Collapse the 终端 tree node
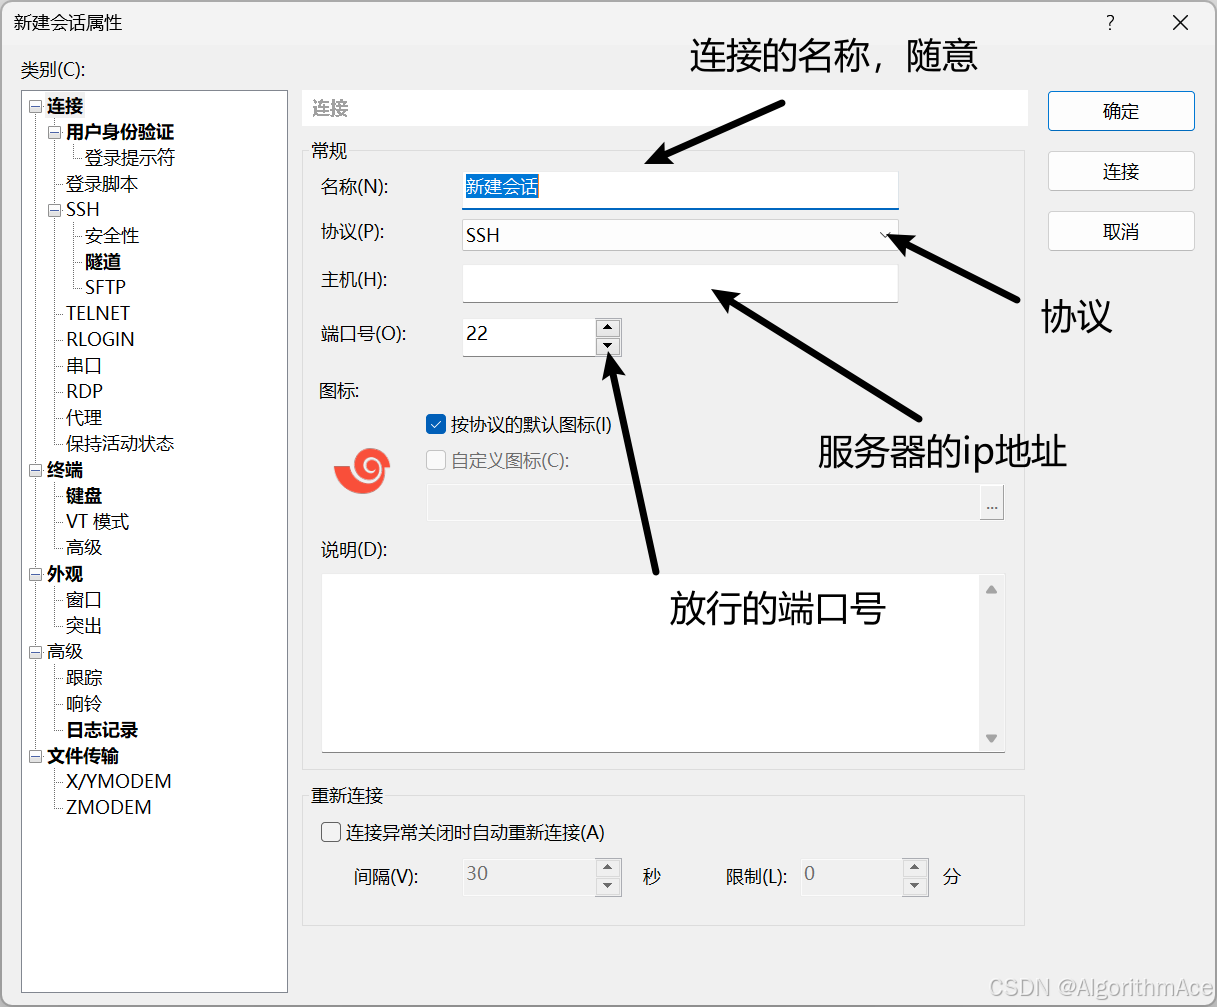Screen dimensions: 1217x1007 tap(36, 470)
